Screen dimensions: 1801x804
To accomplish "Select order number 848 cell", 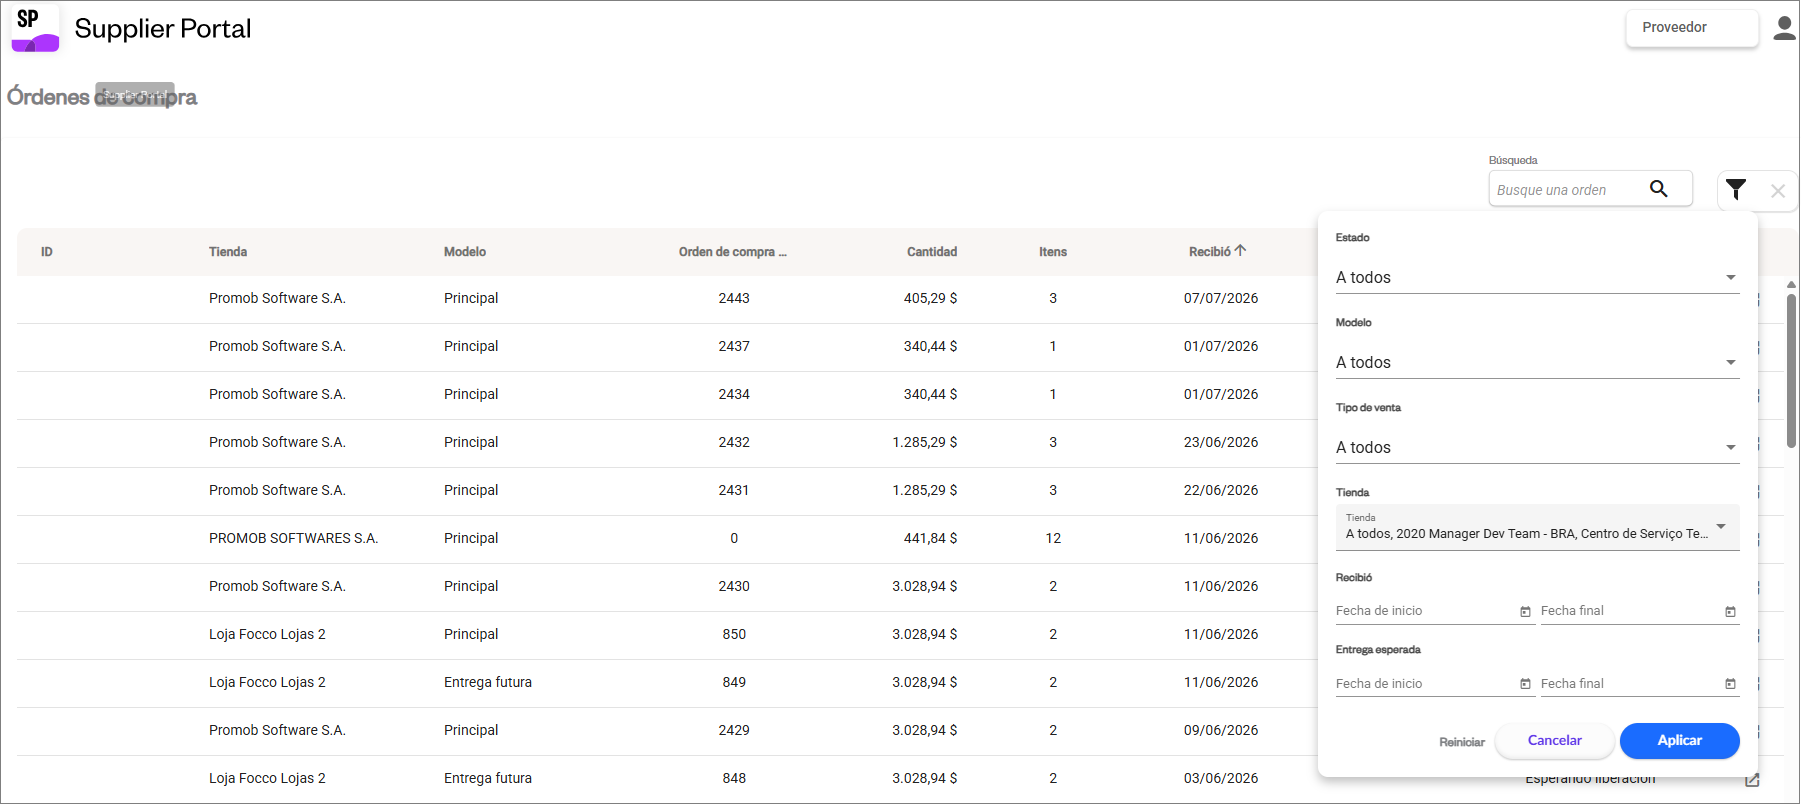I will 734,778.
